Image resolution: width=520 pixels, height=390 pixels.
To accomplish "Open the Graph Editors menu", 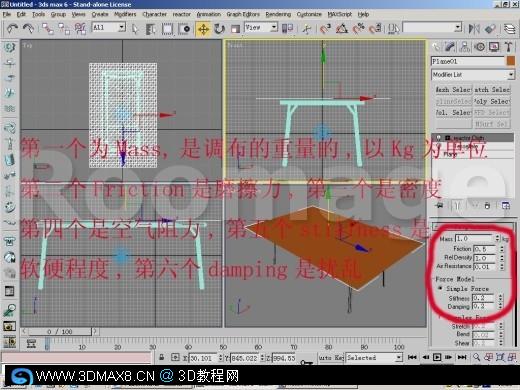I will [x=243, y=14].
